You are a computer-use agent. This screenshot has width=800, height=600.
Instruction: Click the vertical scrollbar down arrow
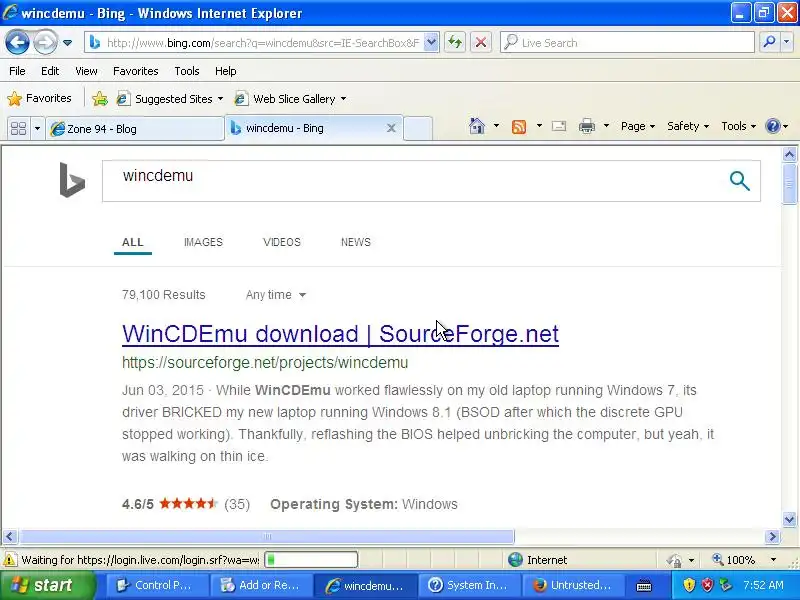[789, 520]
